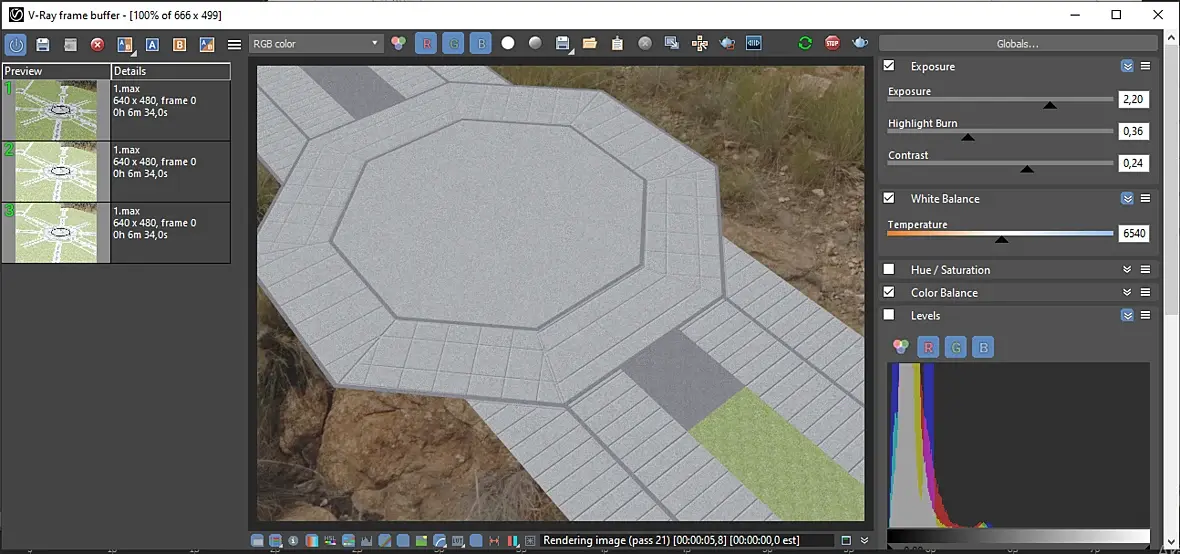Click the red remove history image icon
1180x554 pixels.
click(97, 44)
